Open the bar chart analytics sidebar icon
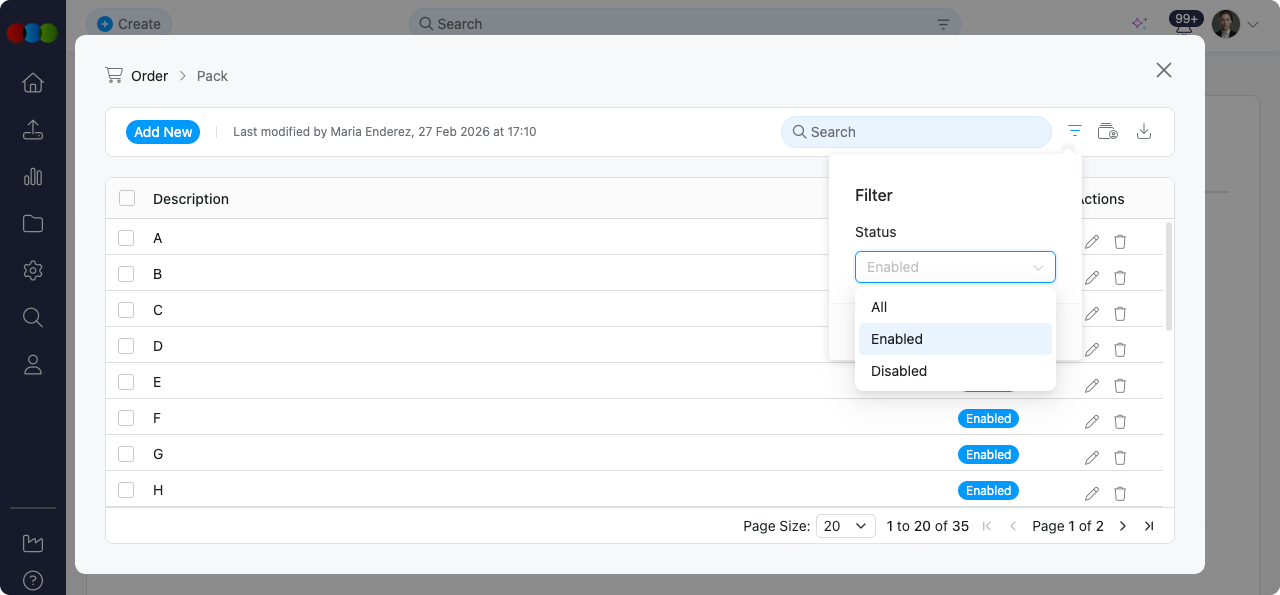This screenshot has height=595, width=1280. [33, 177]
